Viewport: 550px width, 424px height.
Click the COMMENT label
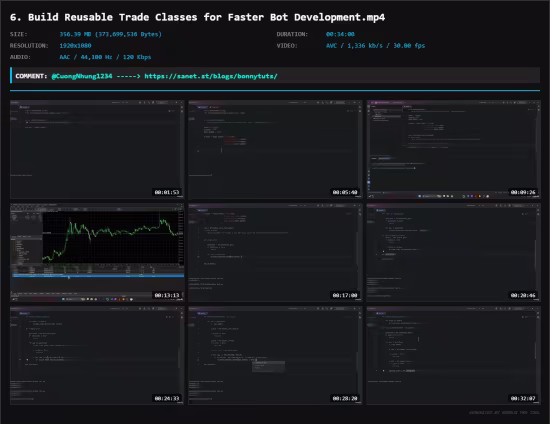pos(31,76)
